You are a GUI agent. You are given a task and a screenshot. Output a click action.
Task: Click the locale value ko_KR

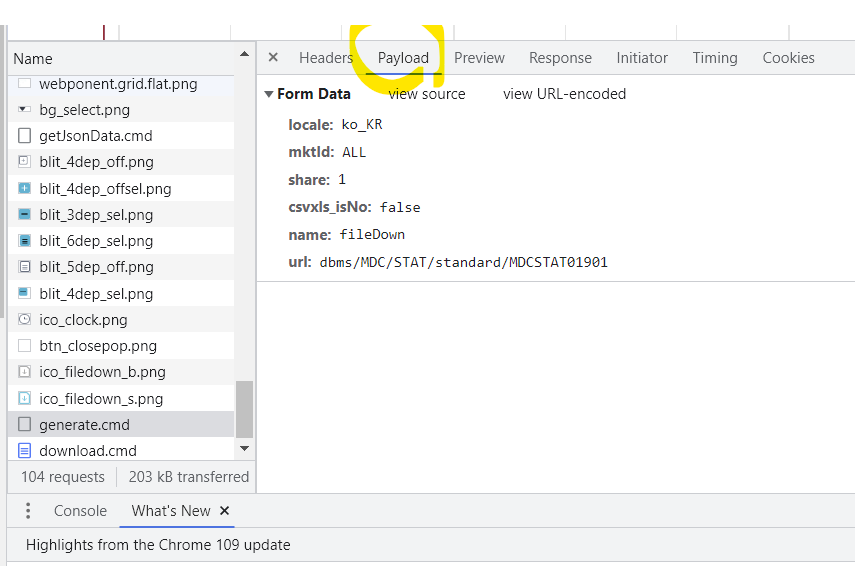[362, 125]
